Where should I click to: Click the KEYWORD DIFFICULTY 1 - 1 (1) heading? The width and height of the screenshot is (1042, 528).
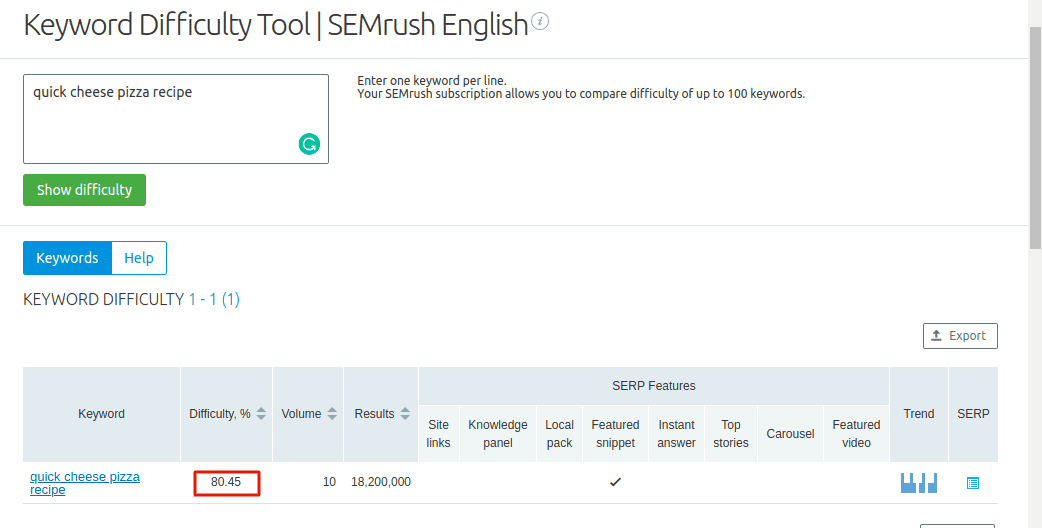coord(132,300)
